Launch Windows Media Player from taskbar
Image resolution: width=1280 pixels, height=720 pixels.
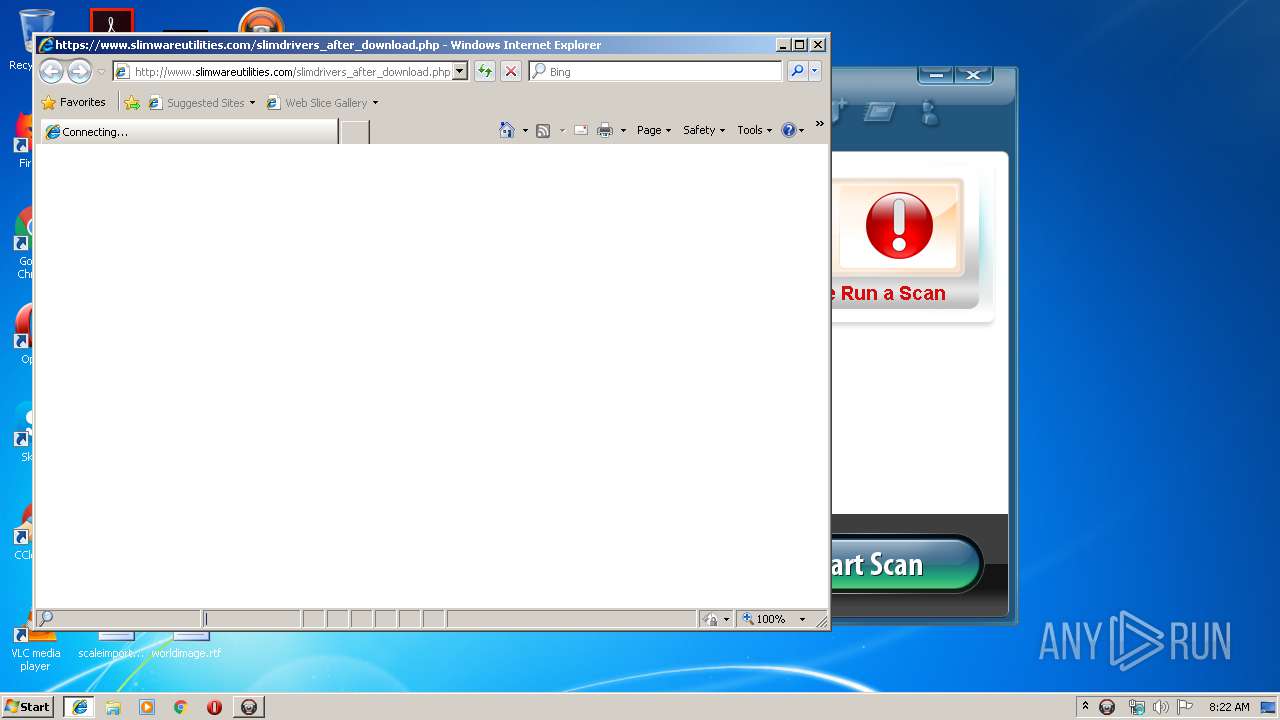point(147,707)
